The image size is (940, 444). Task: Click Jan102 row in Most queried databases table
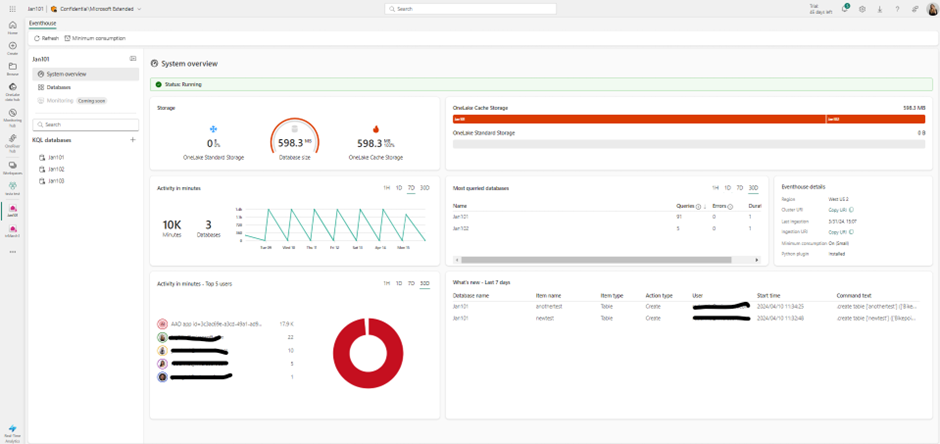click(x=607, y=228)
